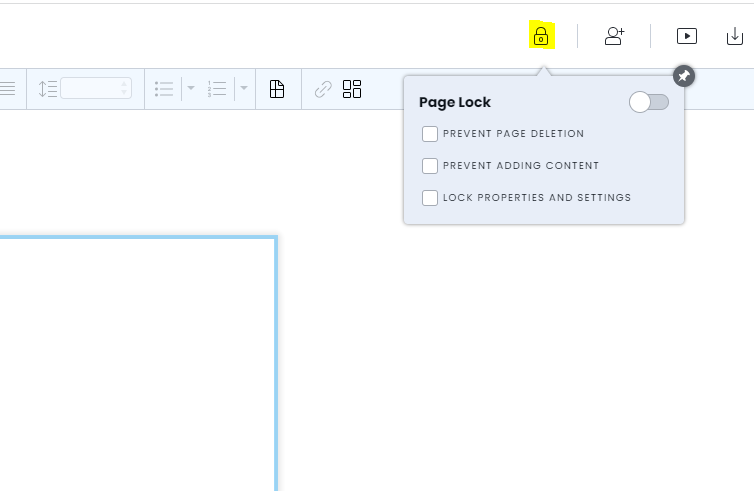Click the line spacing icon
754x491 pixels.
(x=48, y=89)
